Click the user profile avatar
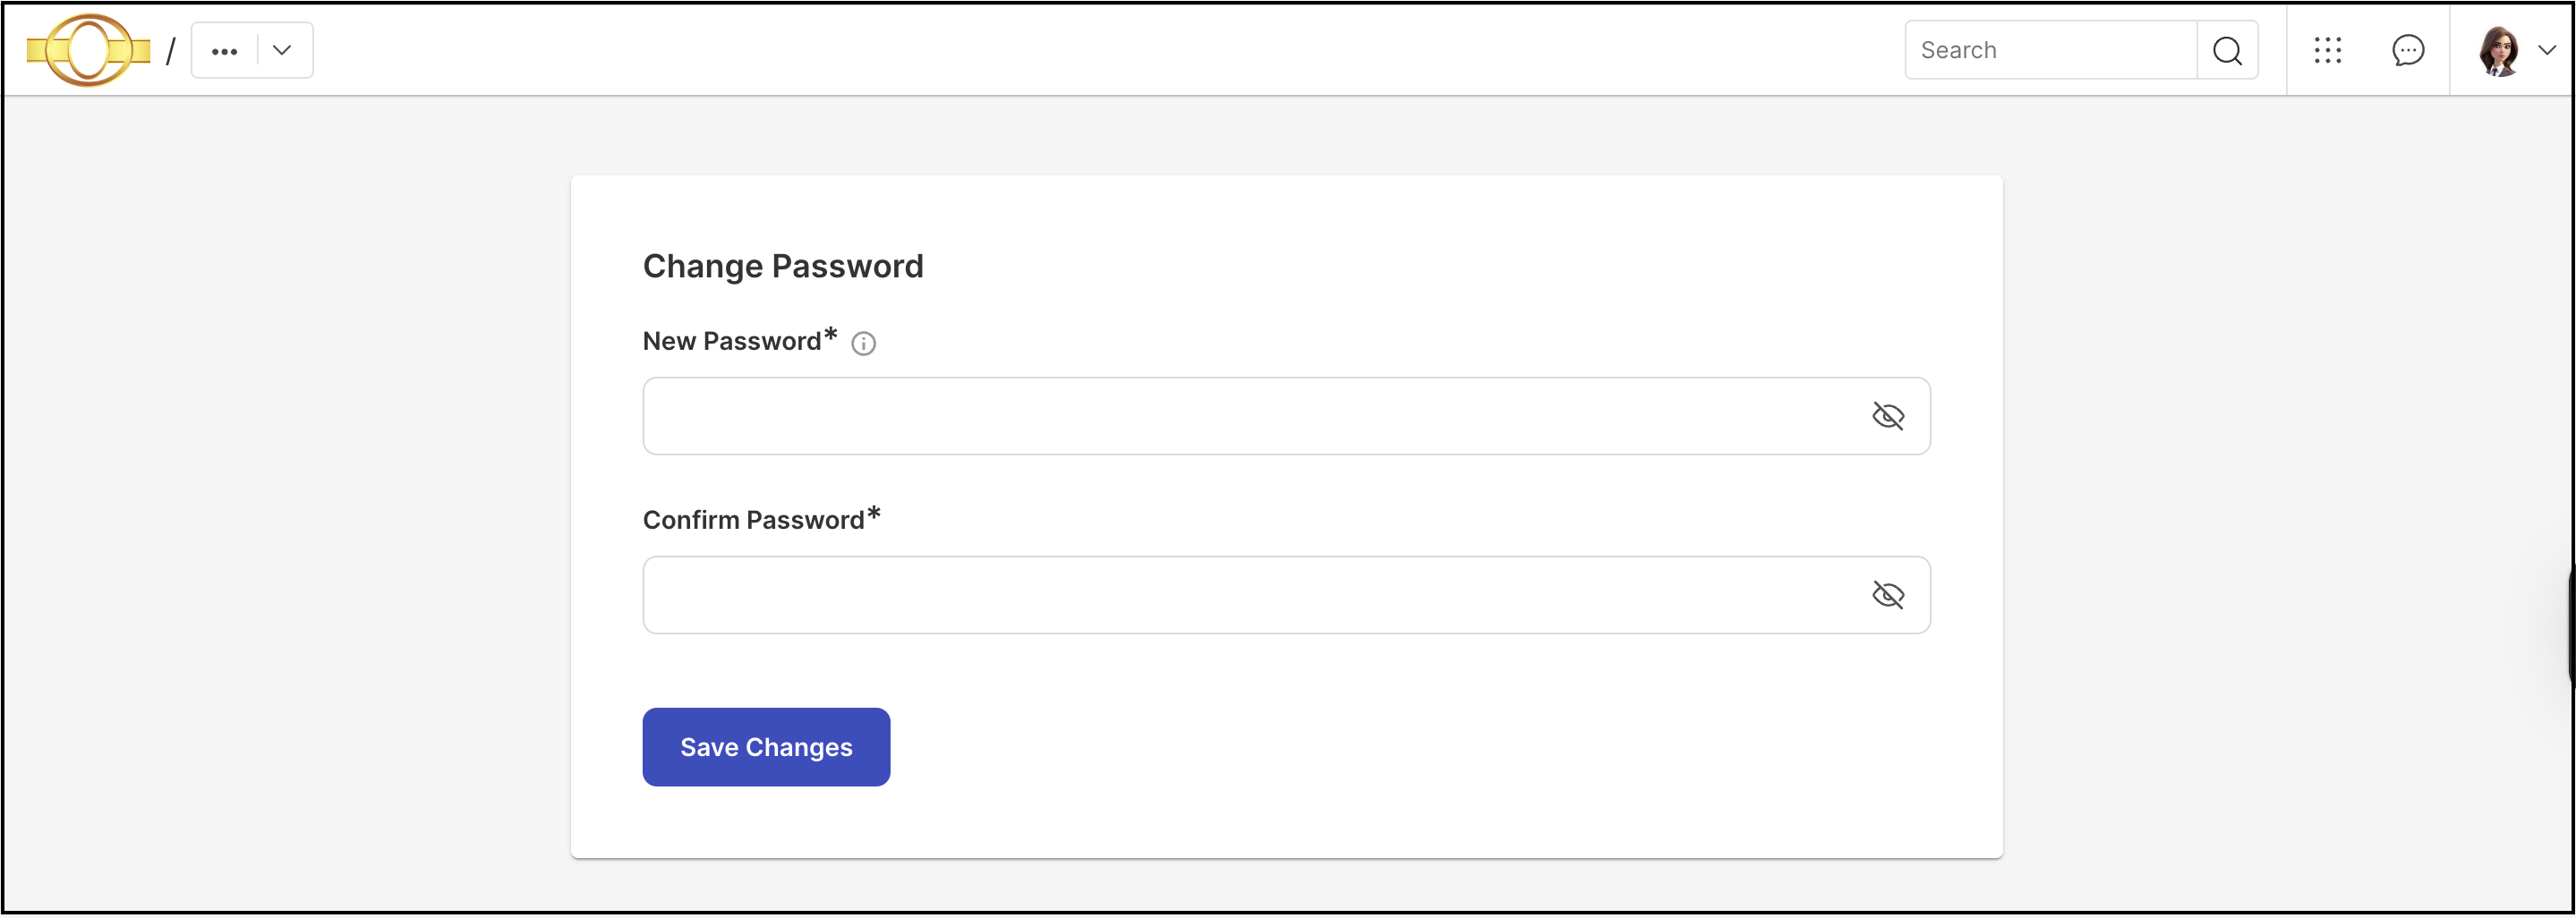Image resolution: width=2576 pixels, height=918 pixels. coord(2498,50)
